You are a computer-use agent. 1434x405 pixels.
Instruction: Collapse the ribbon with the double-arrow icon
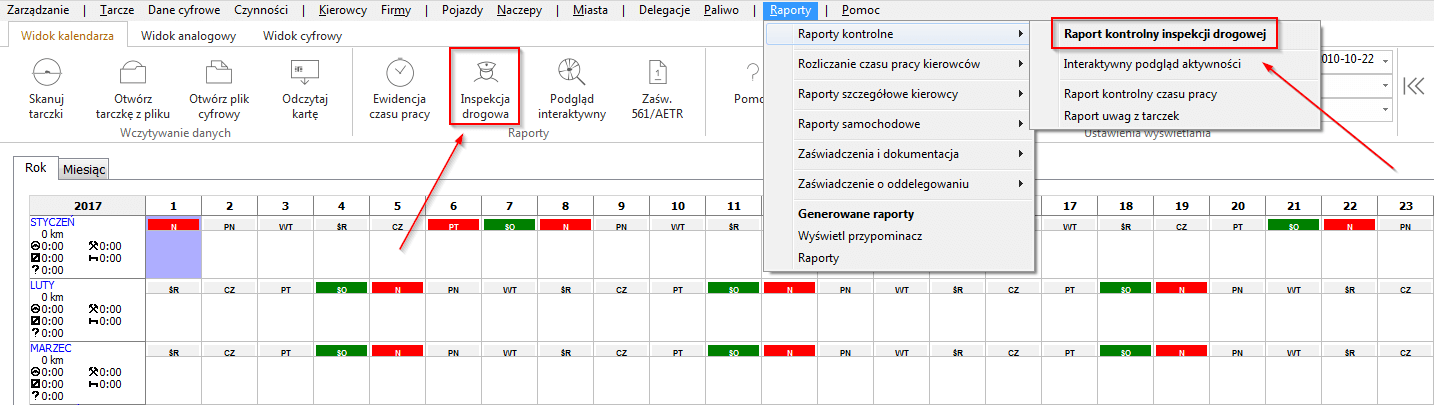pos(1413,85)
